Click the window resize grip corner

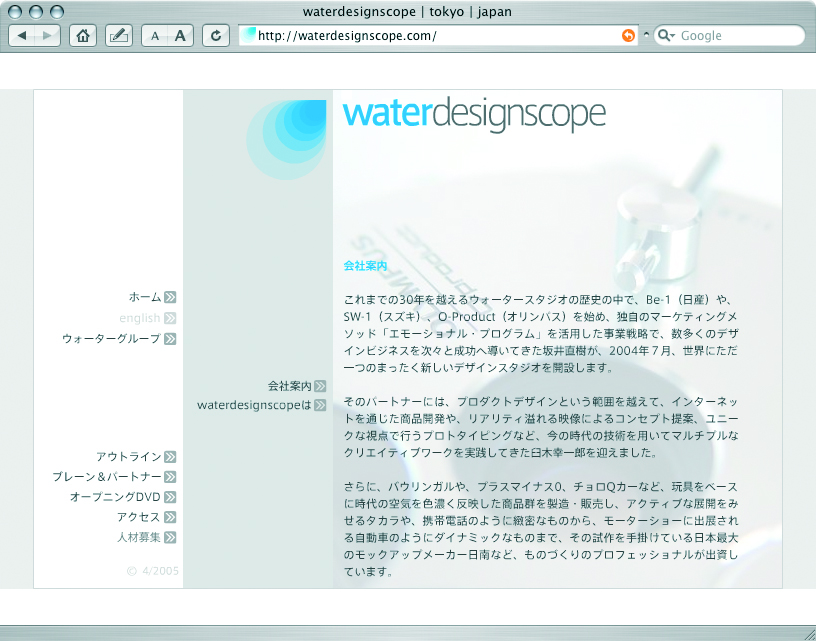pos(808,633)
